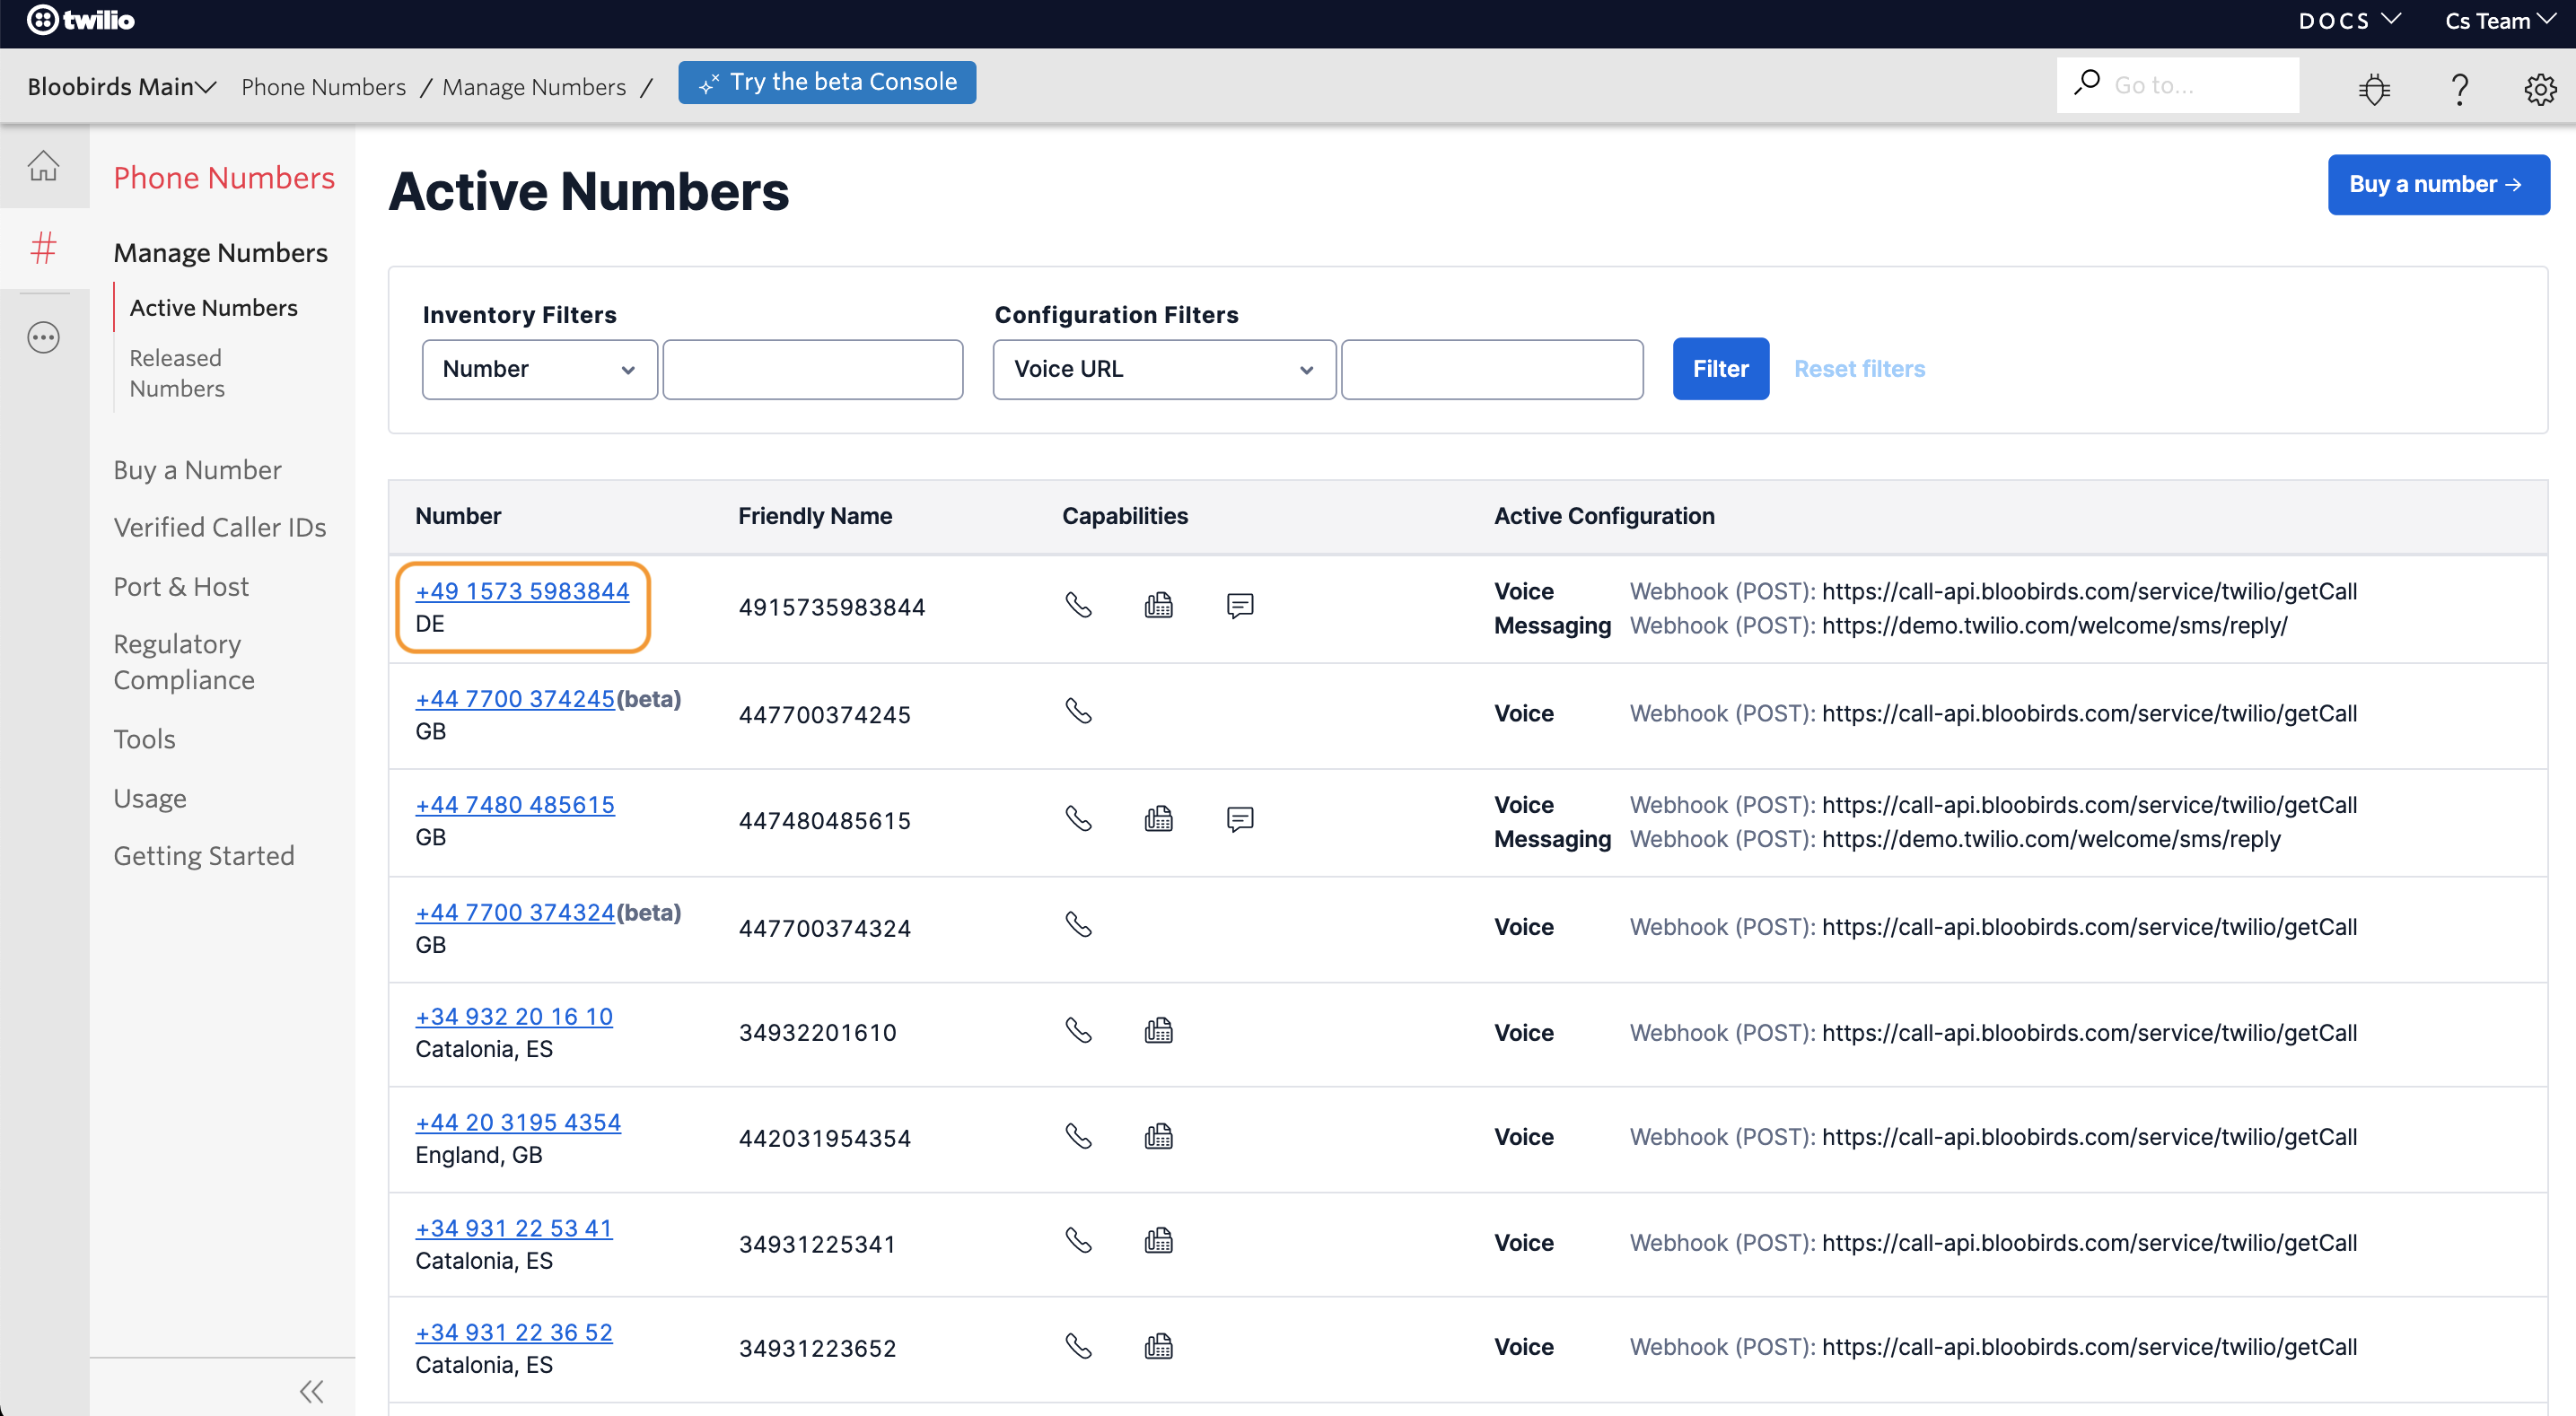Click fax icon in 442031954354 row
Image resolution: width=2576 pixels, height=1416 pixels.
[1158, 1136]
